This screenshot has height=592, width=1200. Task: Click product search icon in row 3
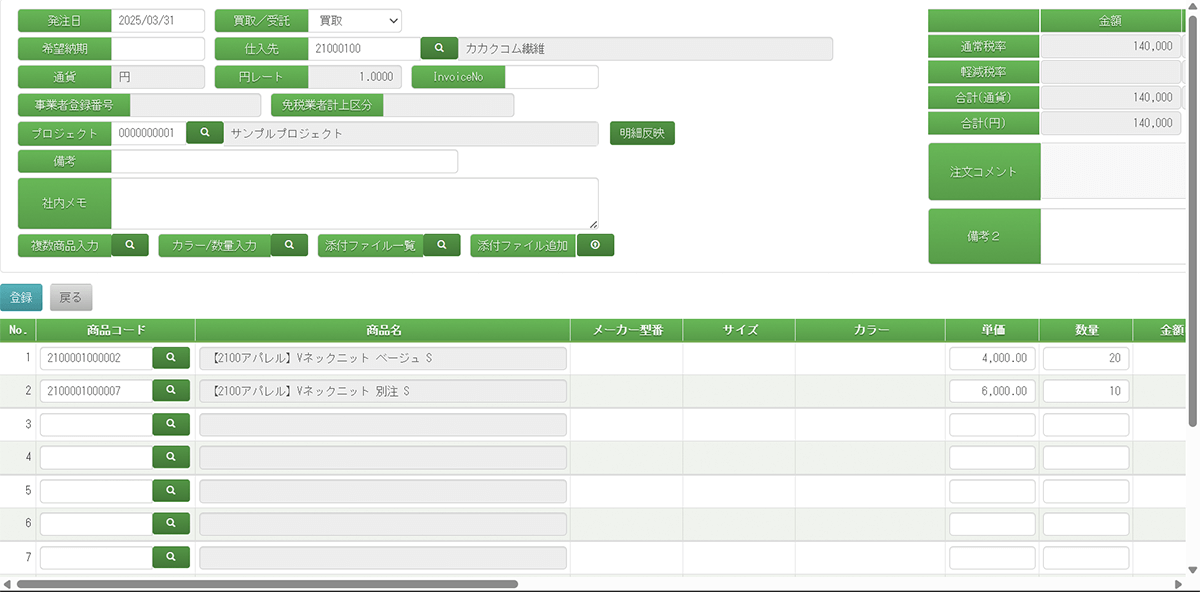171,424
